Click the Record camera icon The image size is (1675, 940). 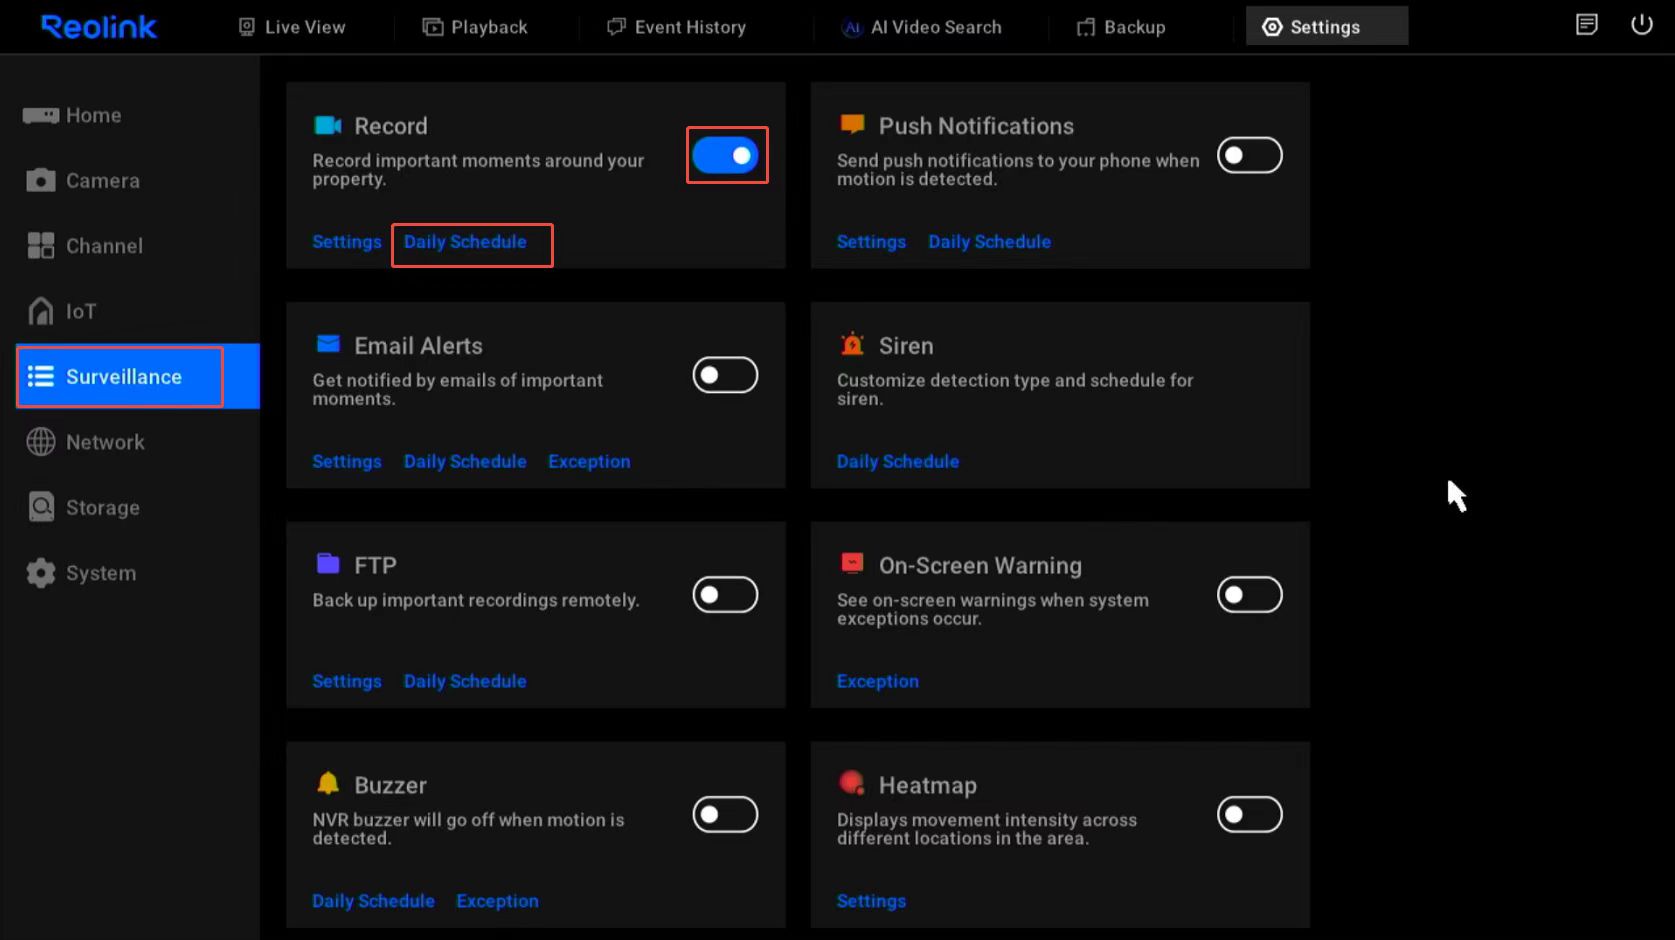coord(328,125)
